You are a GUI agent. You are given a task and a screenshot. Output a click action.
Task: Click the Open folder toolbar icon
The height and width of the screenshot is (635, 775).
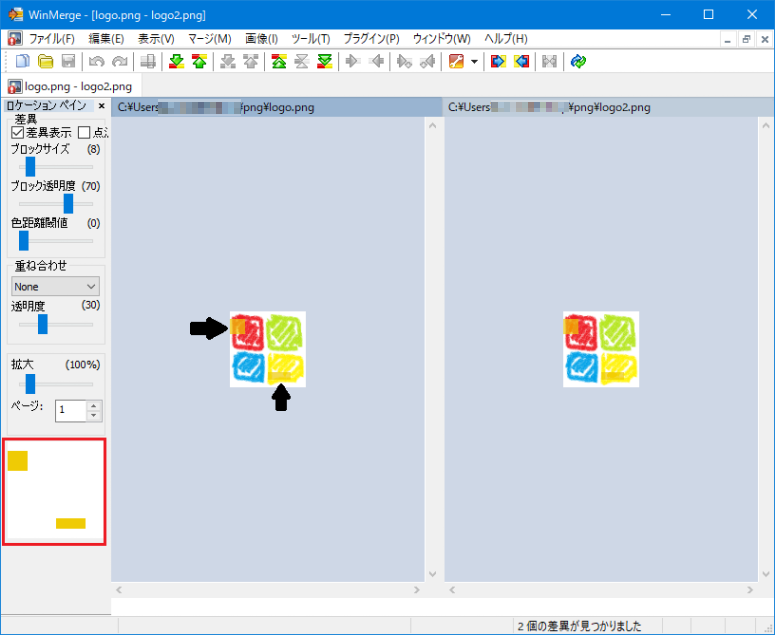click(45, 62)
